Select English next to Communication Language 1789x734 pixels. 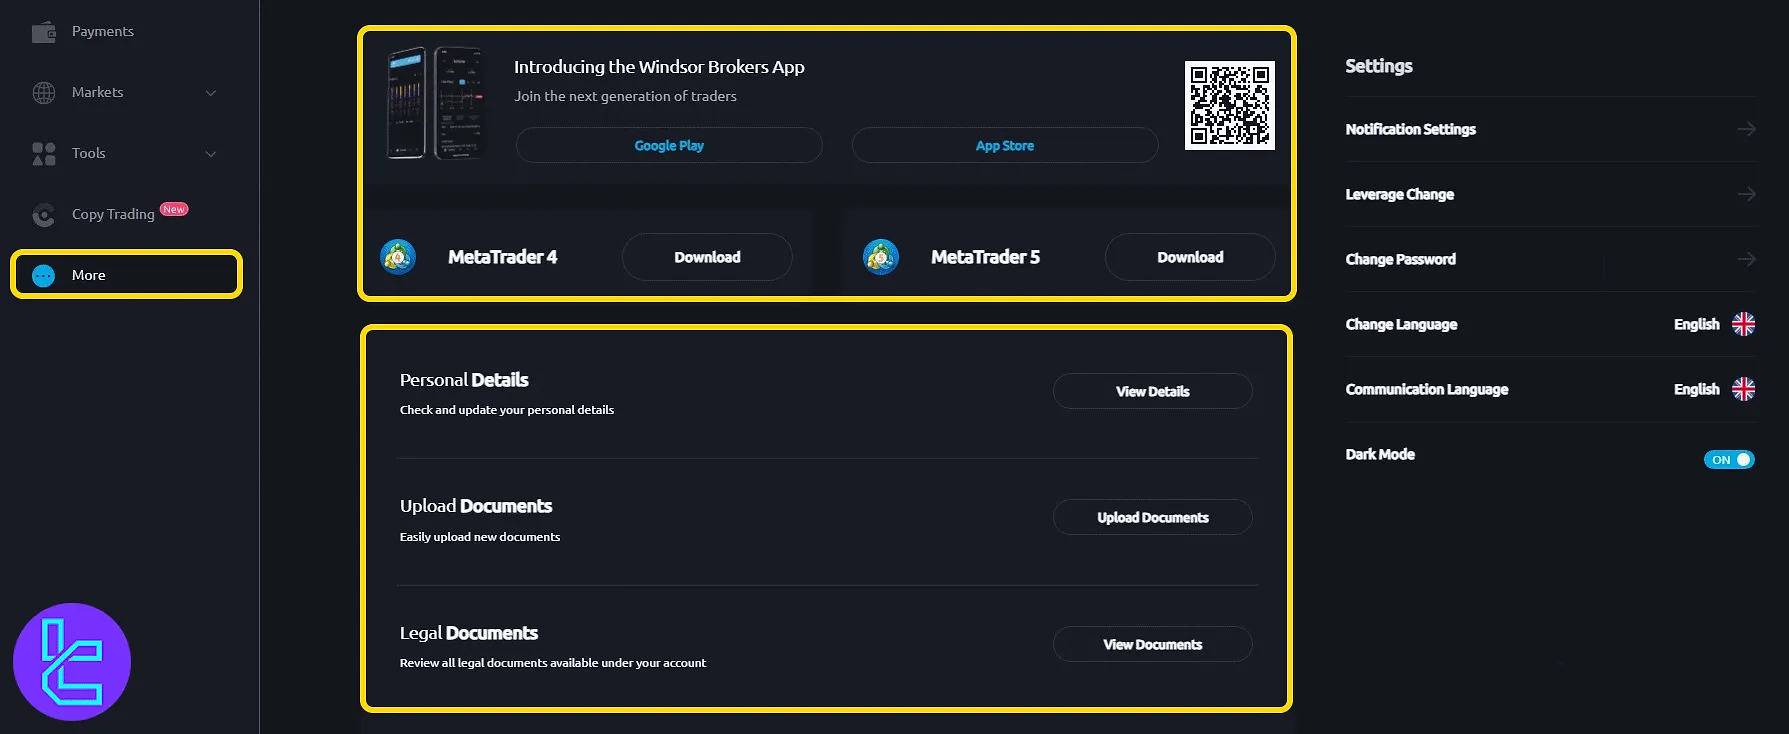pyautogui.click(x=1697, y=389)
